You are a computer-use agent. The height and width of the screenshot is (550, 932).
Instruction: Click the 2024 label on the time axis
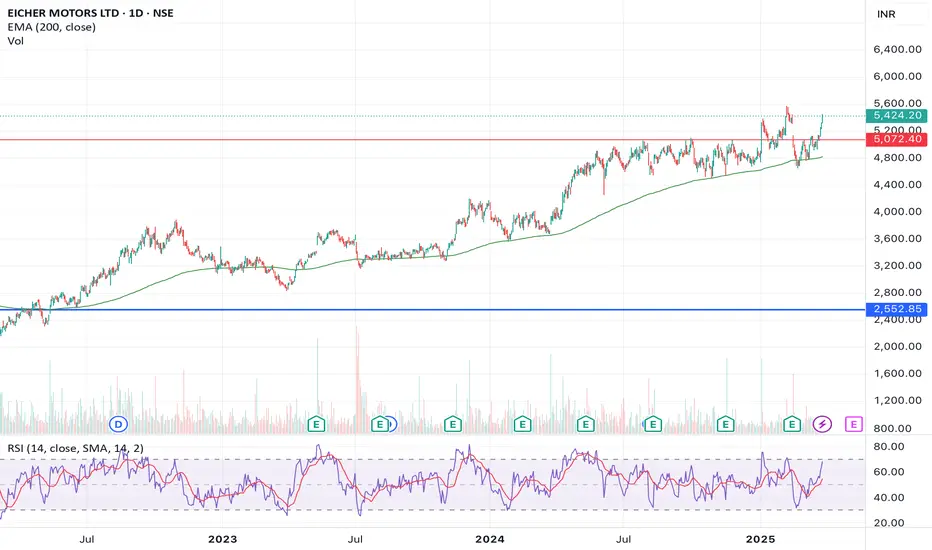(490, 539)
